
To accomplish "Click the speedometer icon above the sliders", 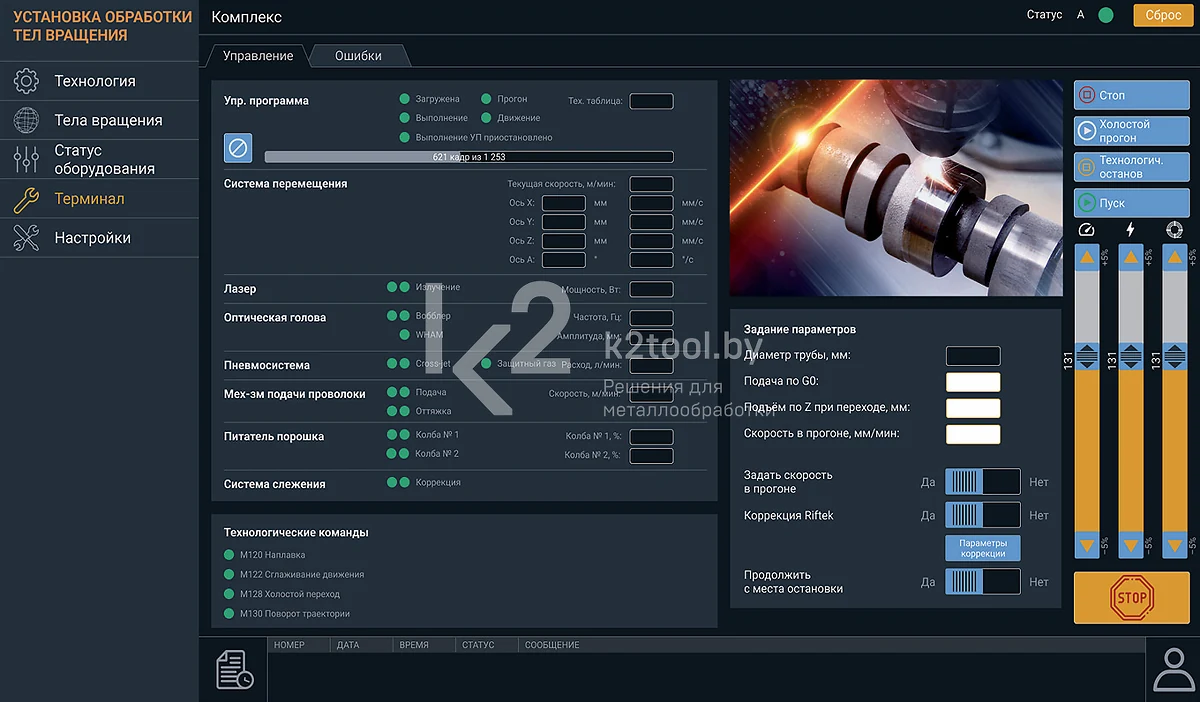I will click(x=1087, y=230).
